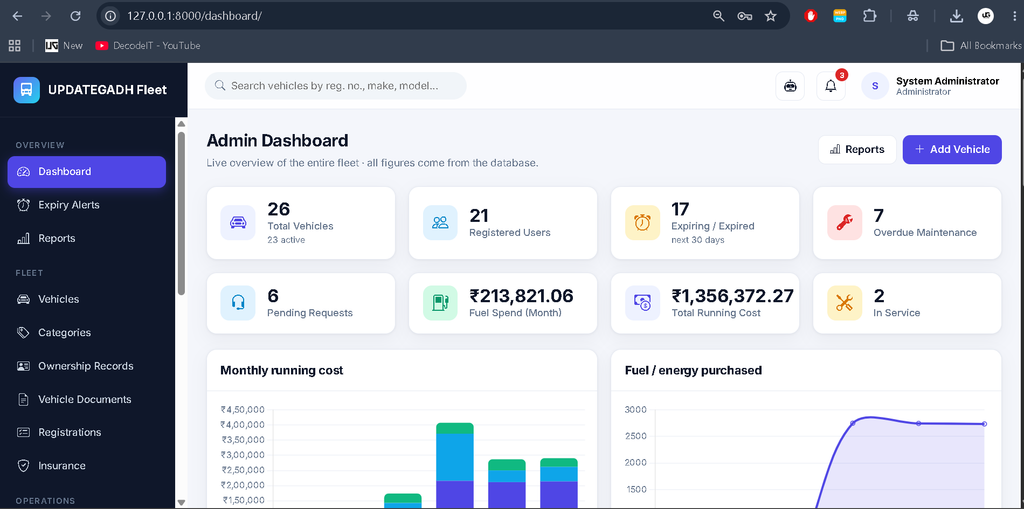The width and height of the screenshot is (1024, 509).
Task: Click the browser address bar URL
Action: [195, 16]
